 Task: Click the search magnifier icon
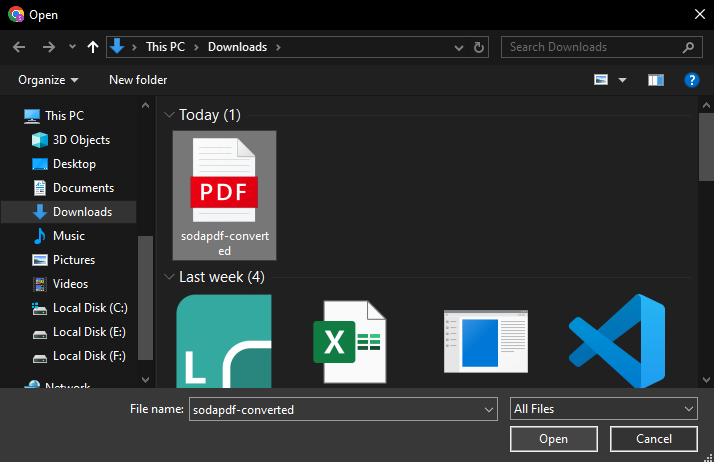click(688, 47)
